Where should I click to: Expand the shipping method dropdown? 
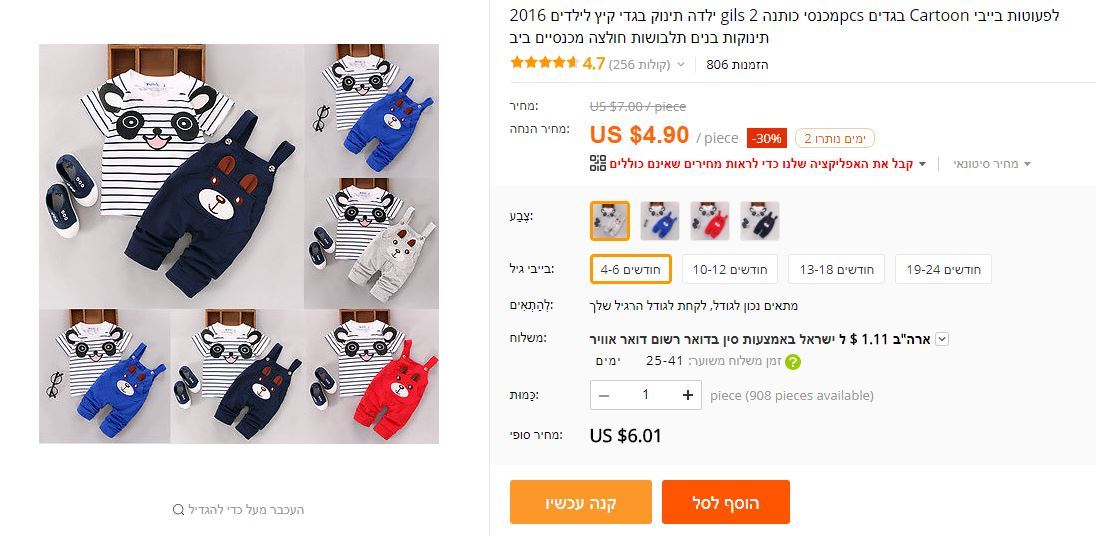point(941,339)
